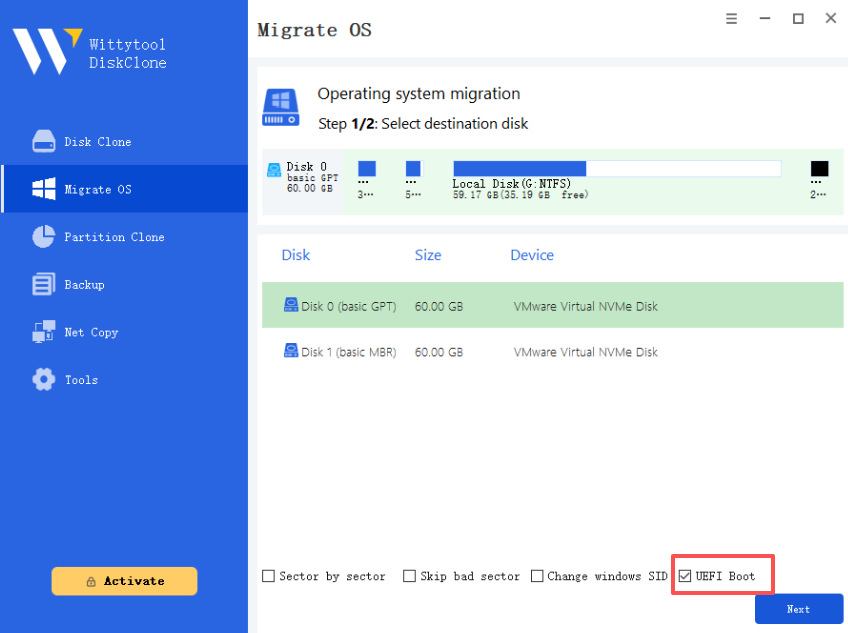
Task: Click the Backup sidebar icon
Action: (43, 285)
